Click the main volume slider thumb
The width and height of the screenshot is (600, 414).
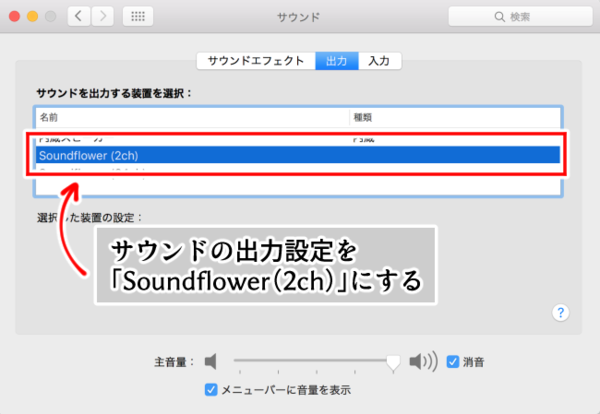coord(393,362)
